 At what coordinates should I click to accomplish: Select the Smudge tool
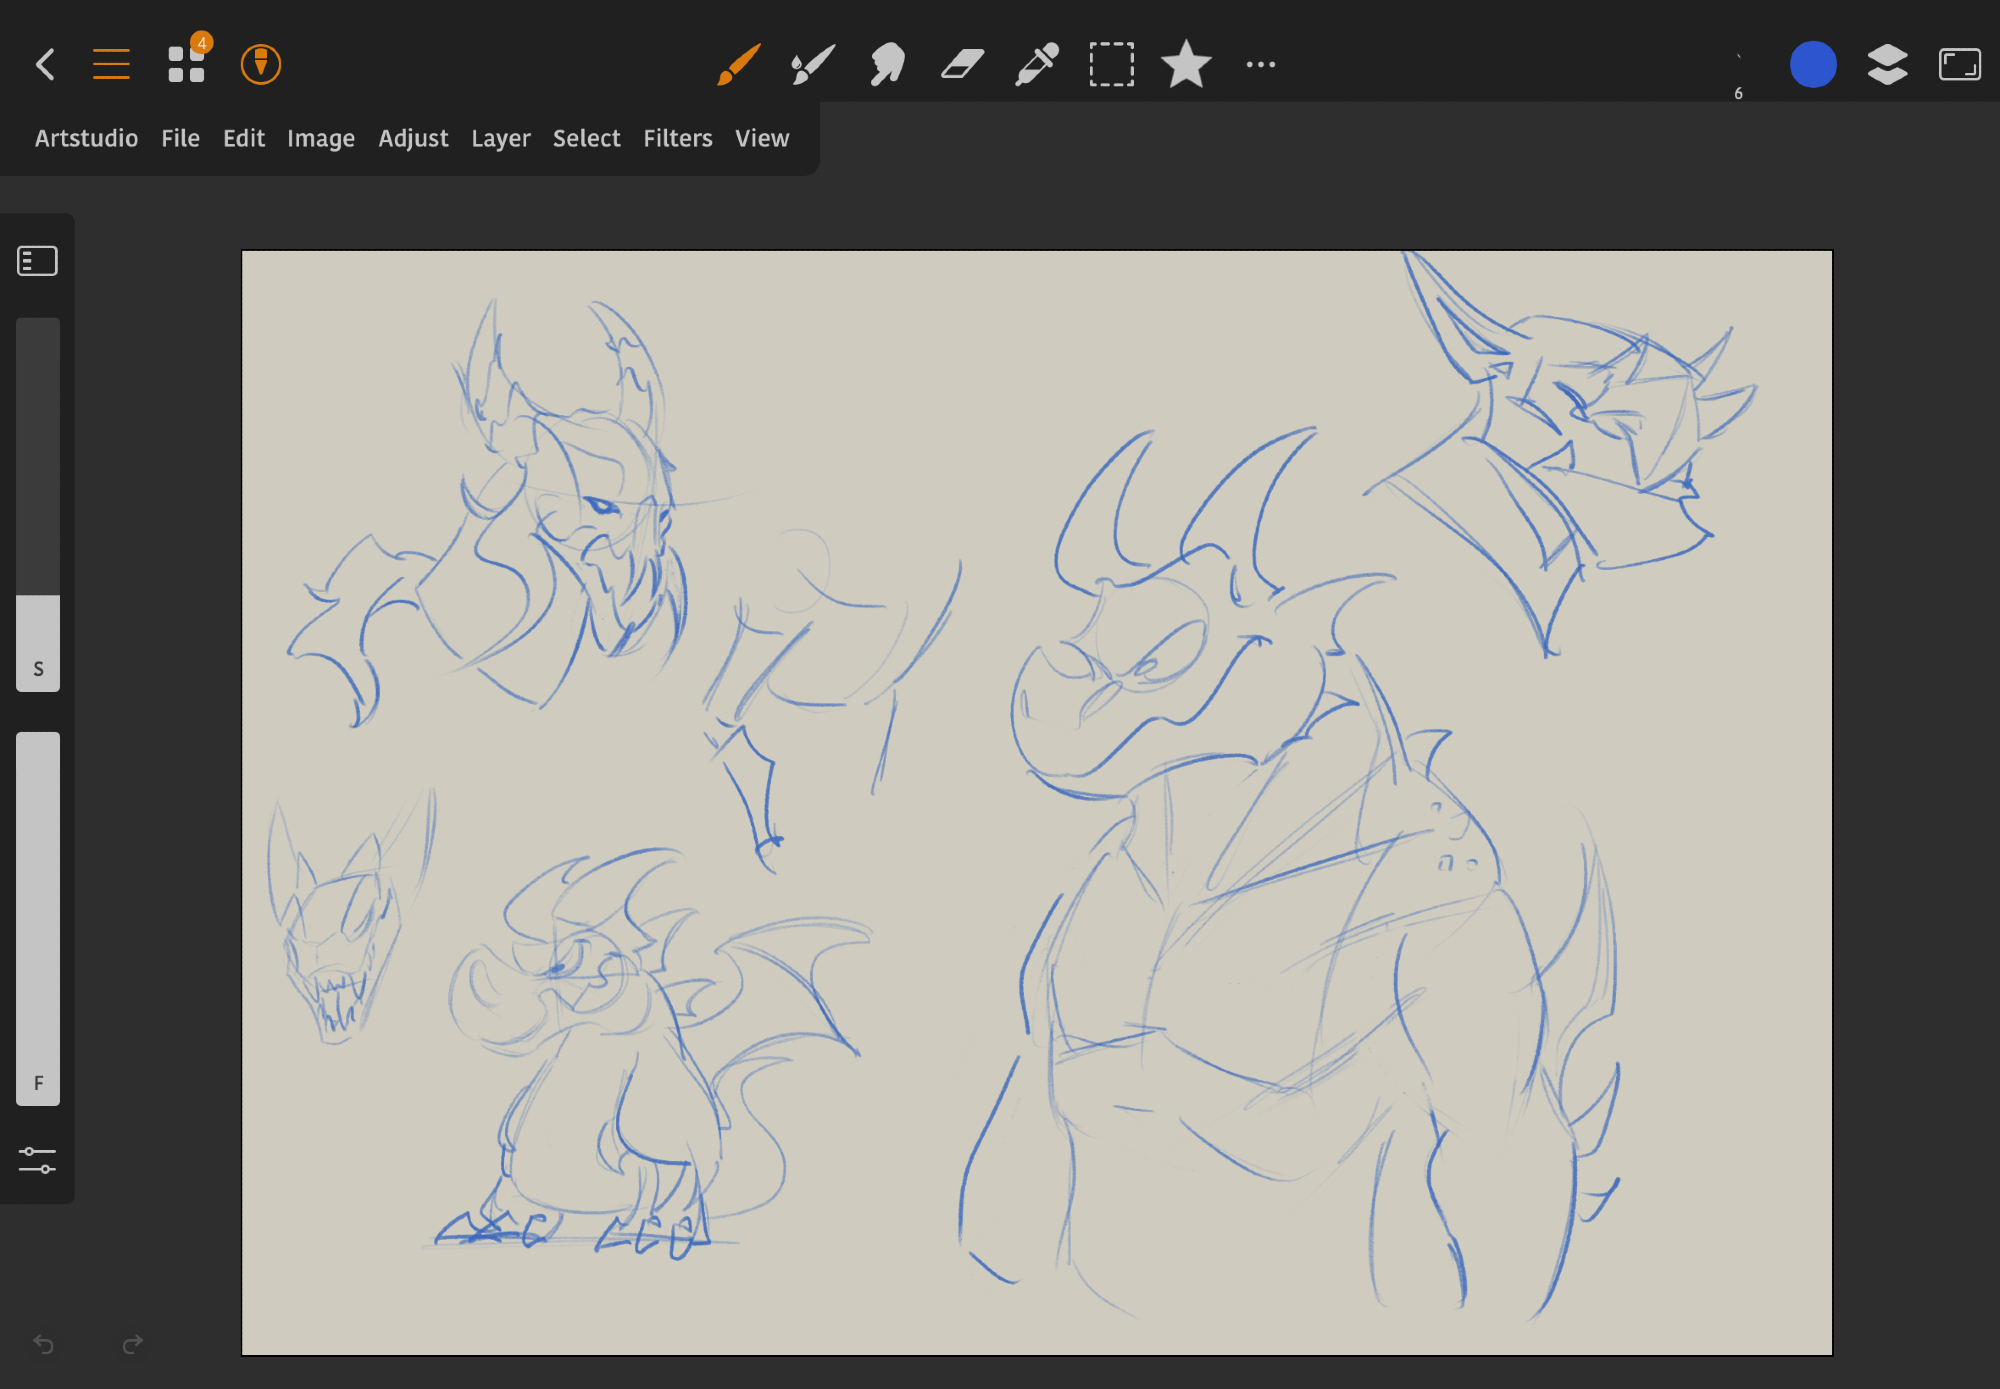tap(887, 65)
